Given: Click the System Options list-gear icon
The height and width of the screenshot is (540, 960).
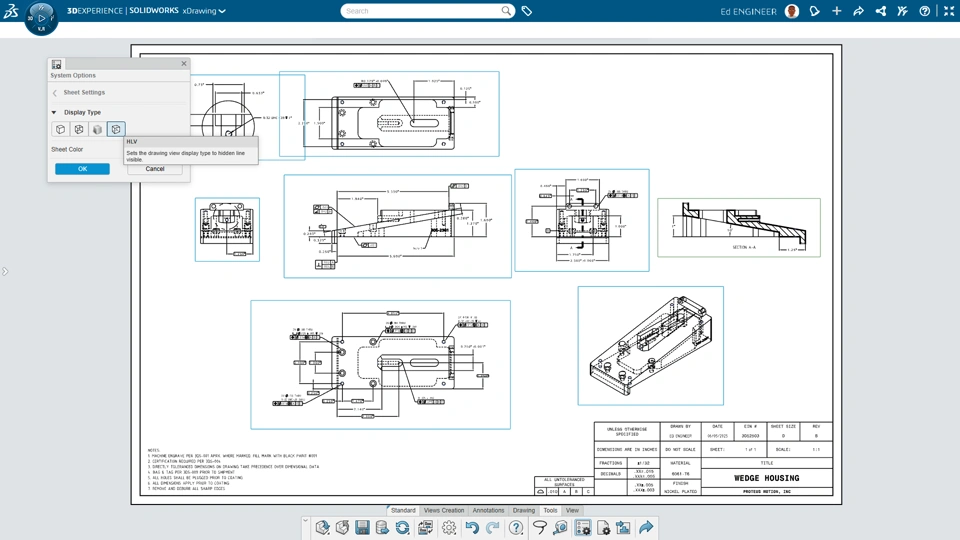Looking at the screenshot, I should point(583,527).
